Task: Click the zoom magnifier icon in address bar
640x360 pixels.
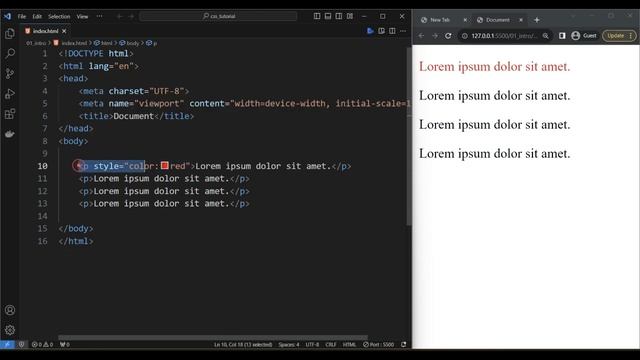Action: pyautogui.click(x=546, y=36)
